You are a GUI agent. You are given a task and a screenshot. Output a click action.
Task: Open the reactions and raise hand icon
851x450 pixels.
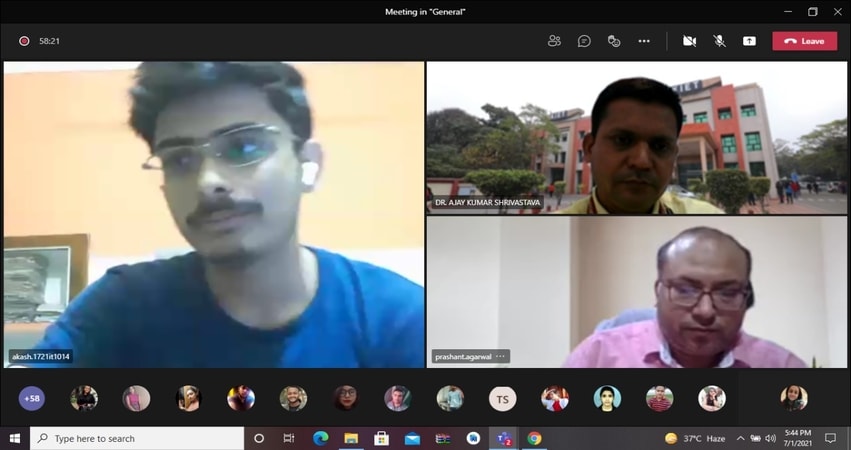click(614, 41)
